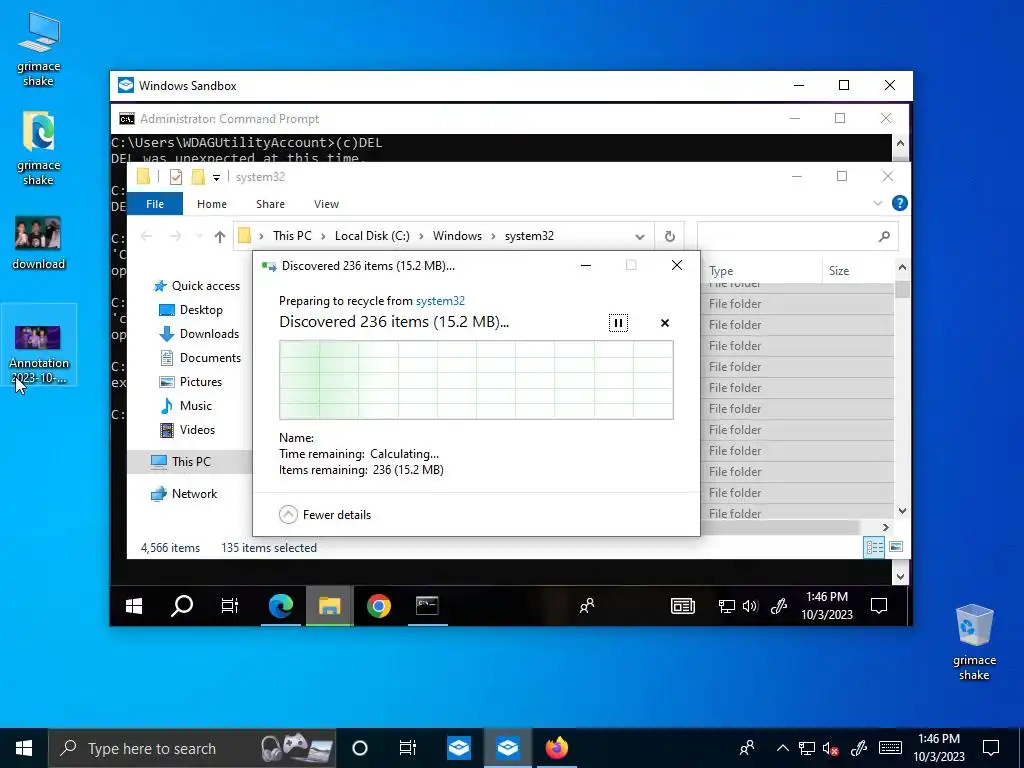Open the sandbox Start menu
This screenshot has height=768, width=1024.
(x=134, y=606)
